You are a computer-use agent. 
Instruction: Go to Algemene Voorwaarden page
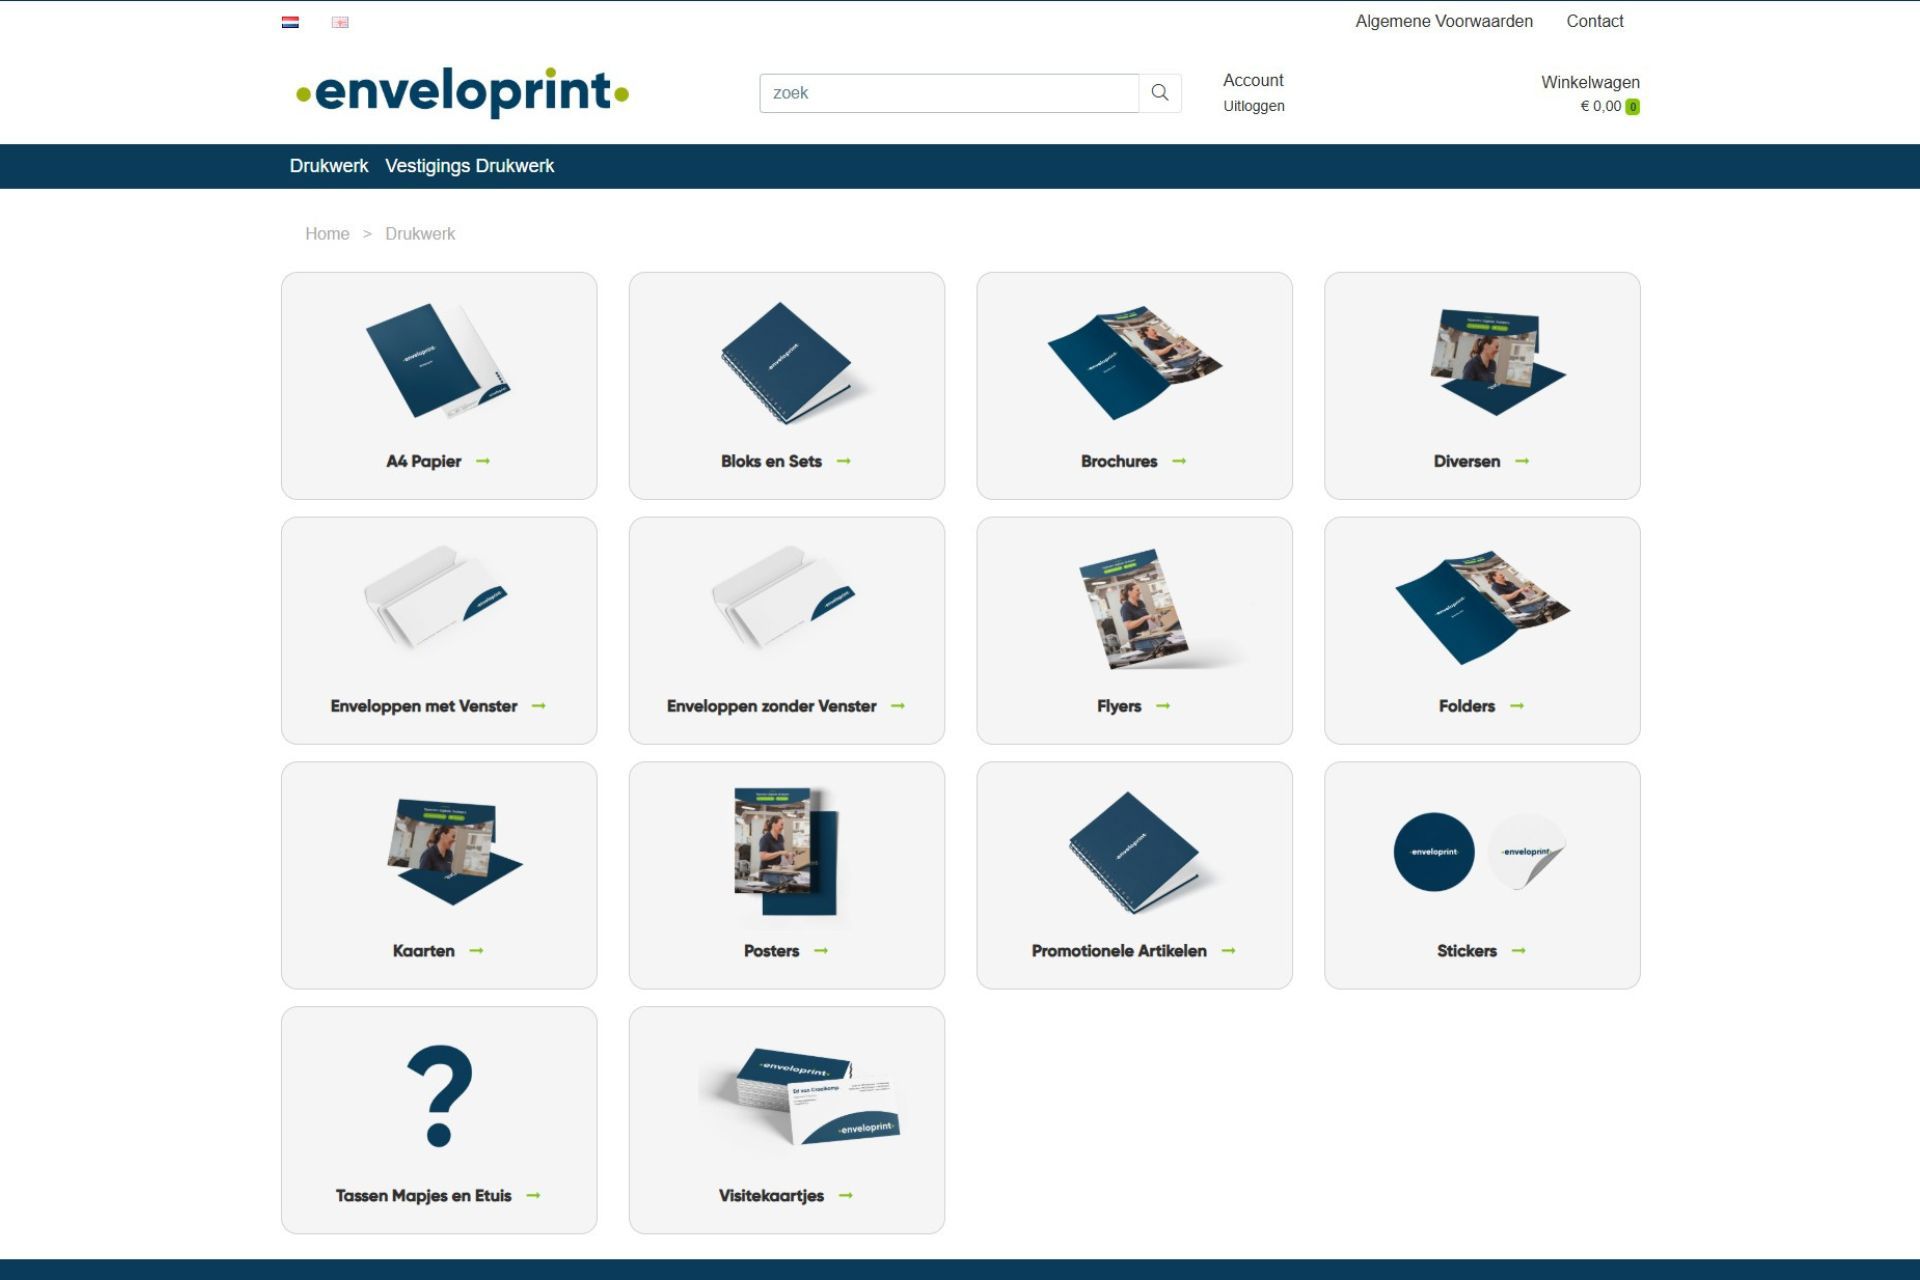(x=1443, y=21)
